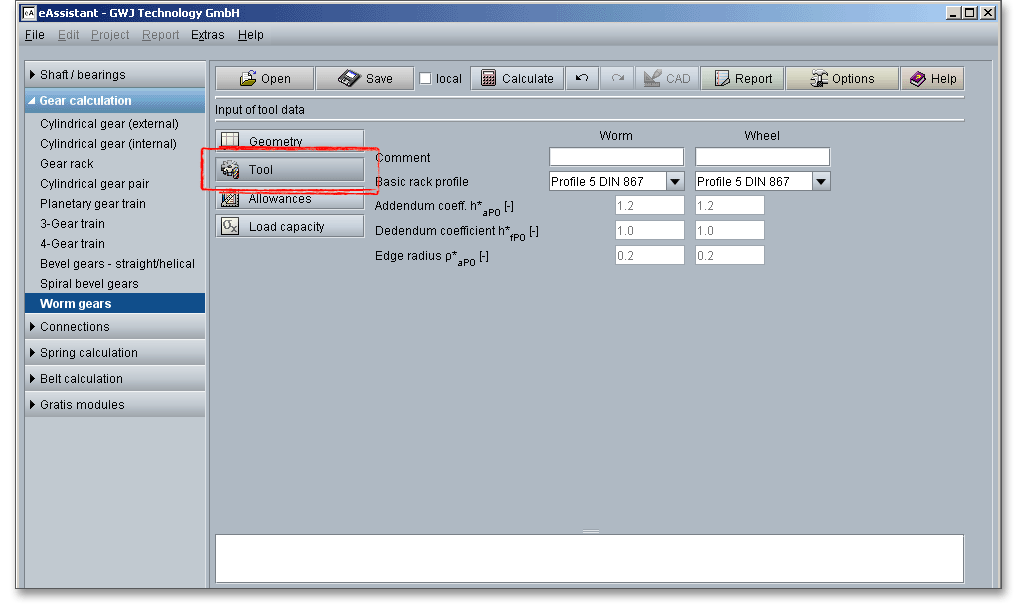Image resolution: width=1017 pixels, height=604 pixels.
Task: Click the Worm comment input field
Action: (616, 157)
